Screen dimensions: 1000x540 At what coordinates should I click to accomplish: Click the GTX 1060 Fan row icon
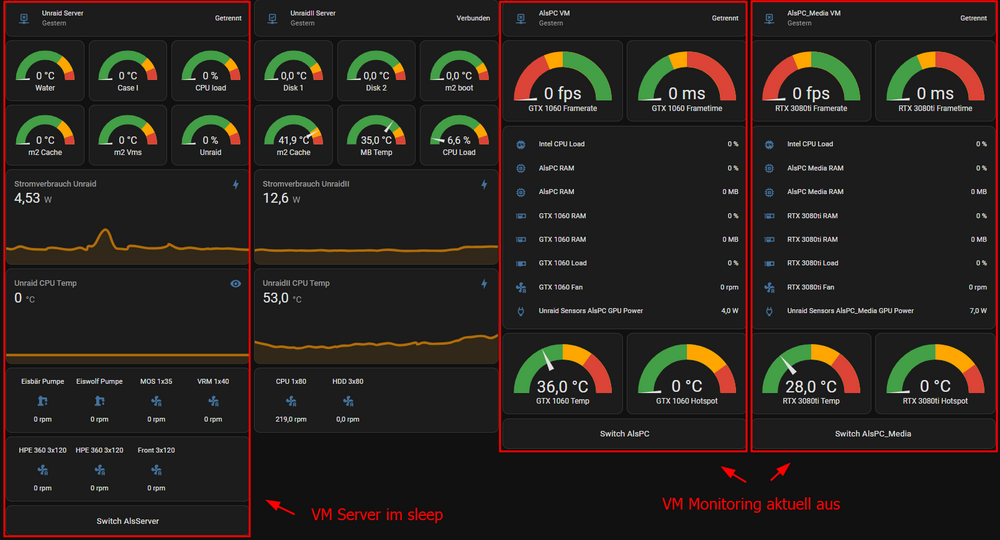521,288
